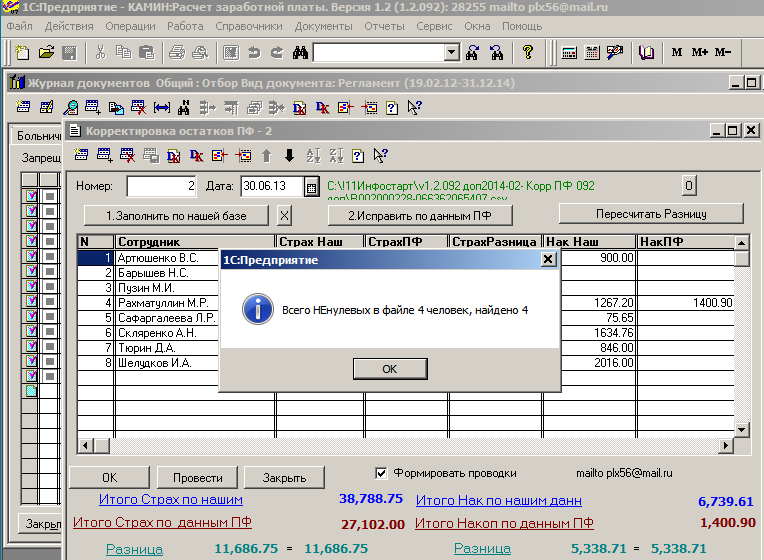This screenshot has height=560, width=764.
Task: Click the interval arrows icon in journal toolbar
Action: pyautogui.click(x=162, y=107)
